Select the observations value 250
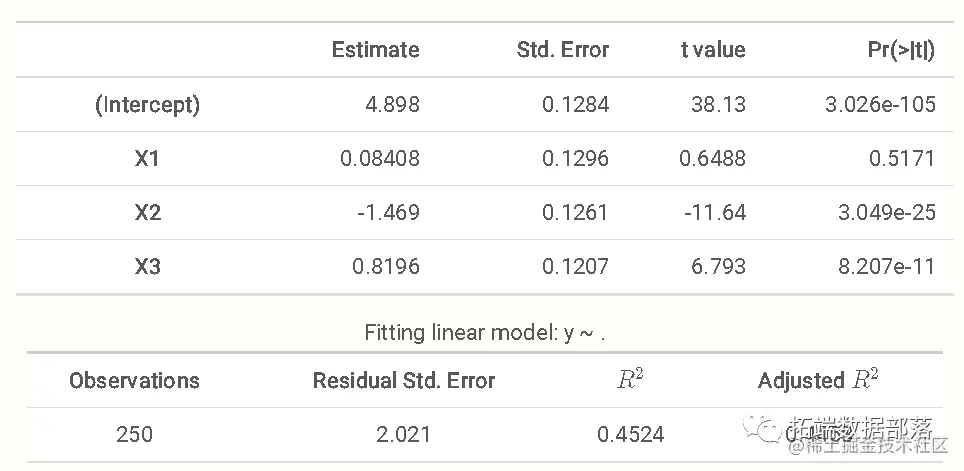The height and width of the screenshot is (471, 964). click(x=134, y=435)
